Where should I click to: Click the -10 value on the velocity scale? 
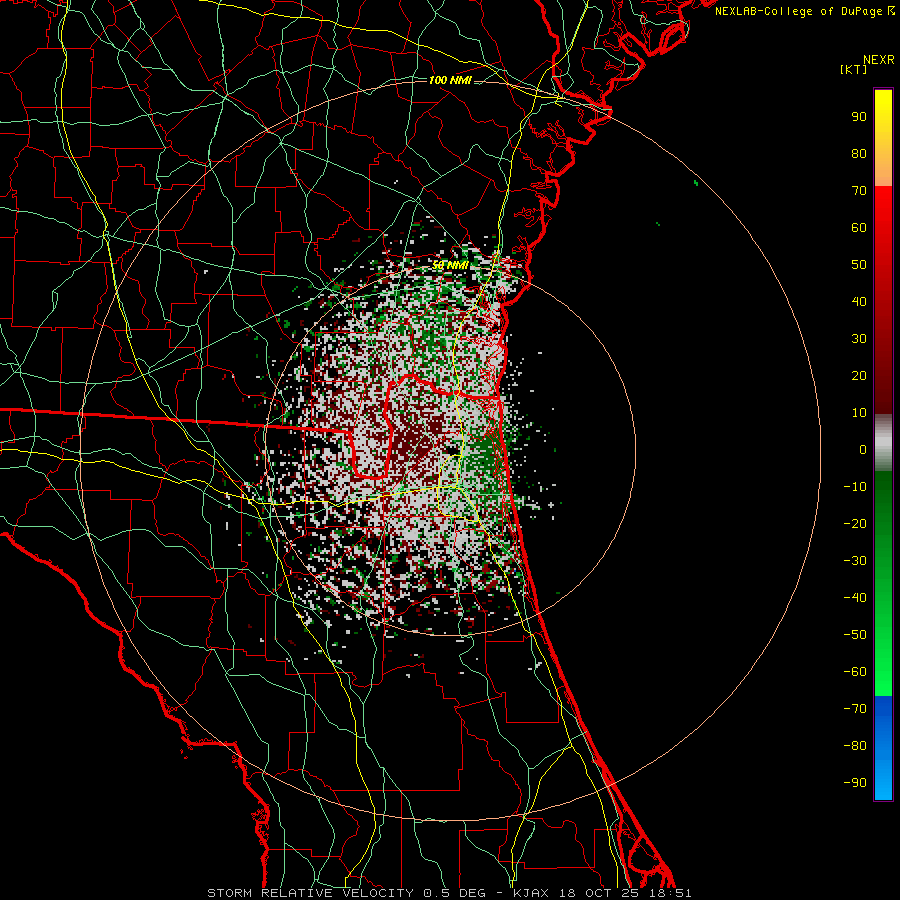point(855,487)
